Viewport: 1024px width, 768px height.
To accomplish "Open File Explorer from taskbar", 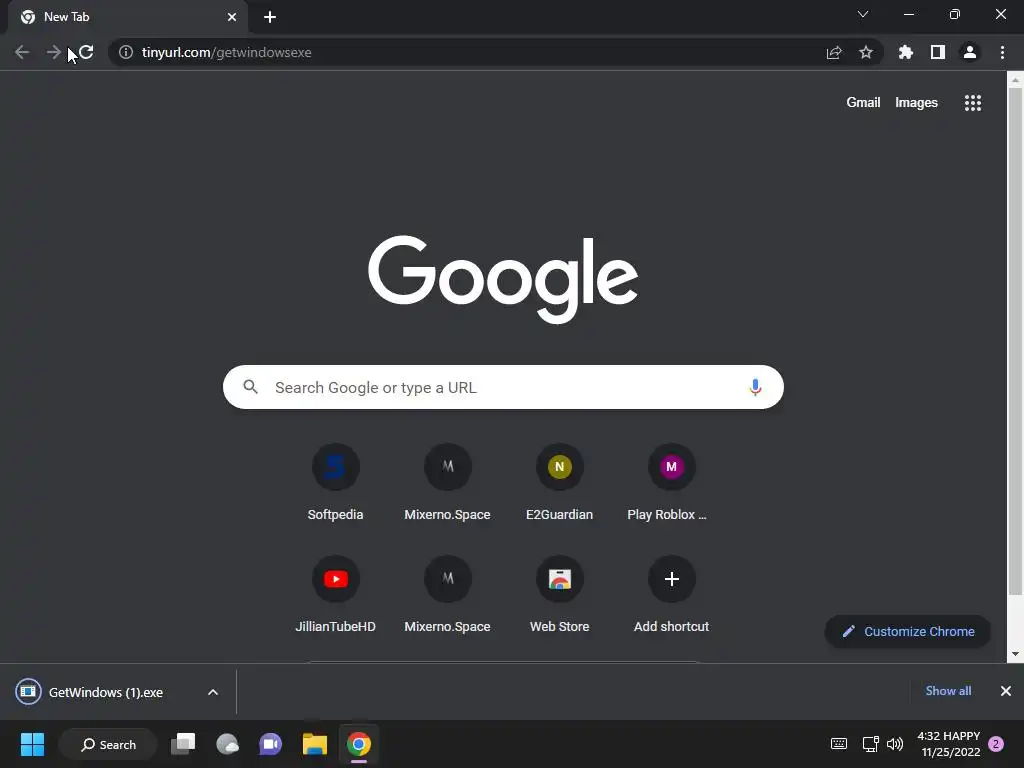I will click(x=314, y=744).
